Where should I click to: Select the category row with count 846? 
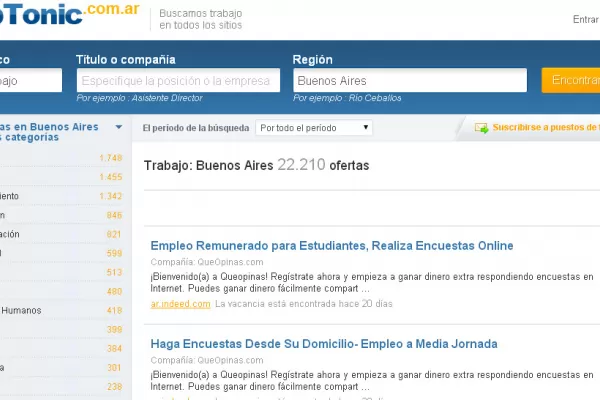click(x=61, y=215)
